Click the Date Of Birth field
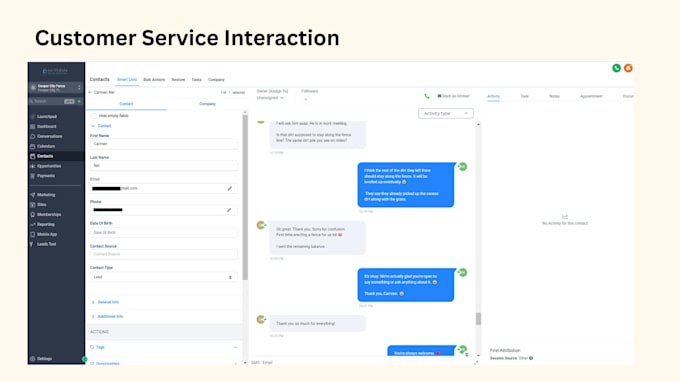The height and width of the screenshot is (382, 680). (164, 233)
